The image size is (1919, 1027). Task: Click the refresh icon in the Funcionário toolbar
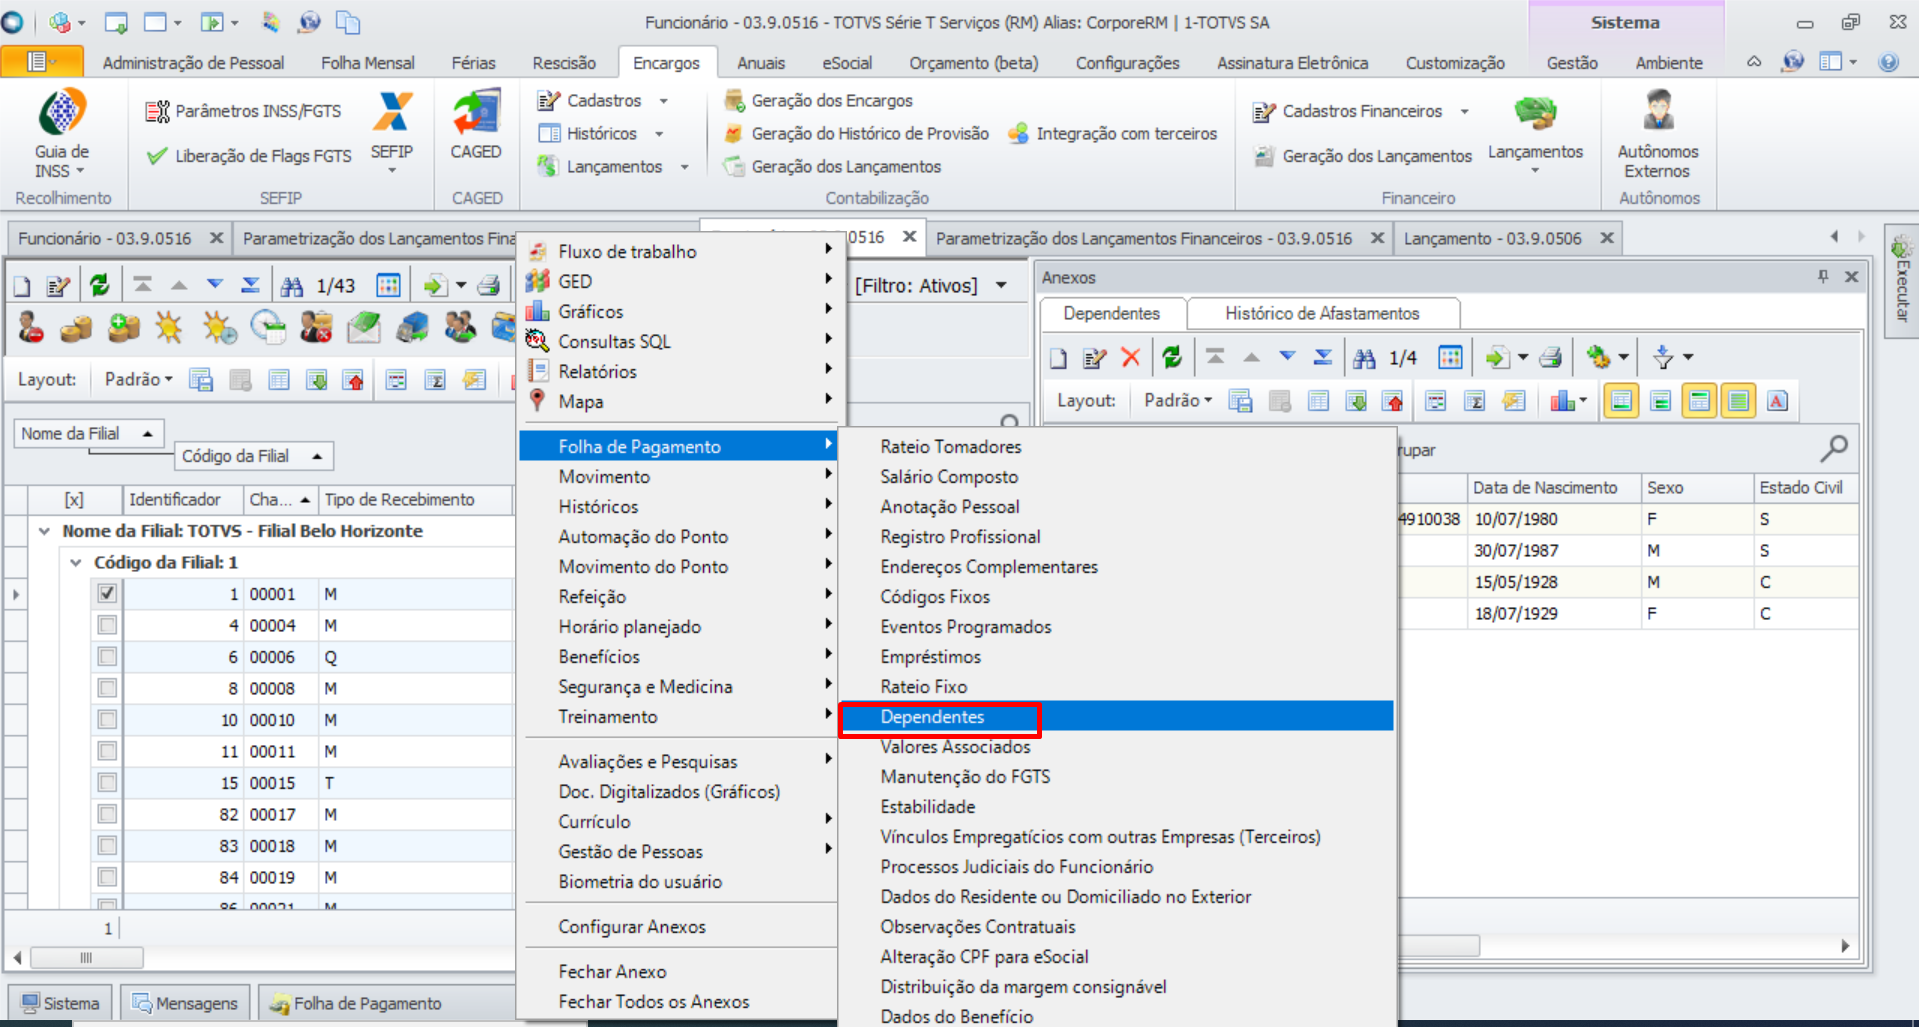click(100, 286)
